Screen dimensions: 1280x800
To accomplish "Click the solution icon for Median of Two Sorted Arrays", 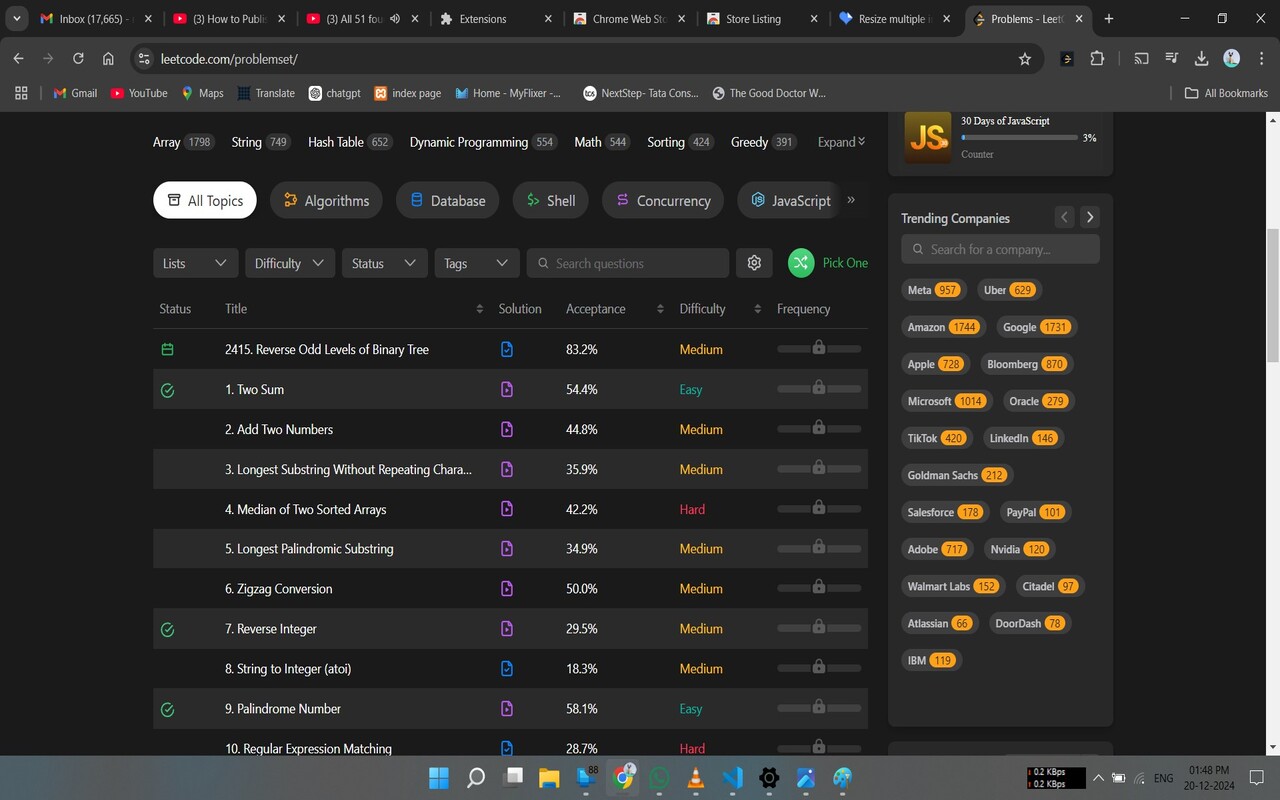I will coord(507,509).
